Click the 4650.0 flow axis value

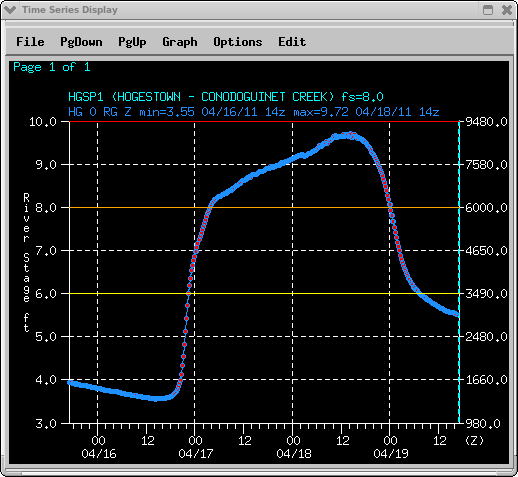pos(486,251)
